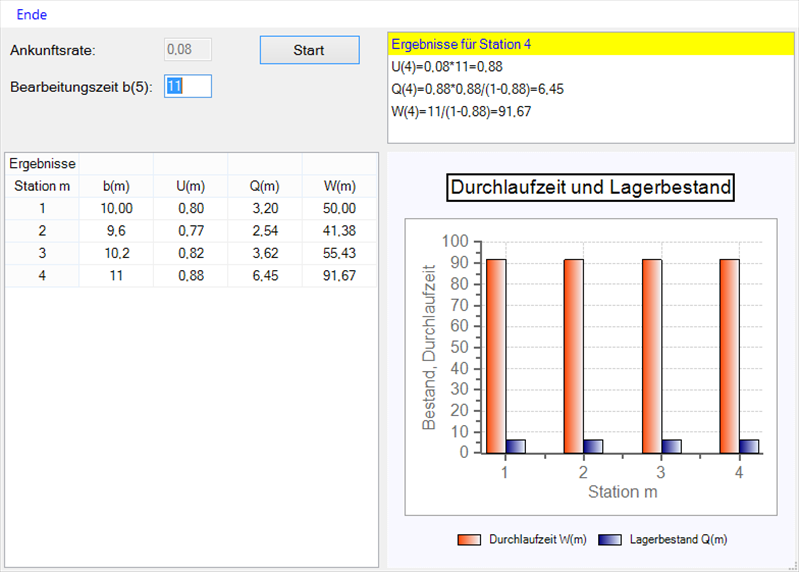Select the W(4)=11/(1-0,88)=91,67 line
Image resolution: width=799 pixels, height=572 pixels.
[x=461, y=111]
